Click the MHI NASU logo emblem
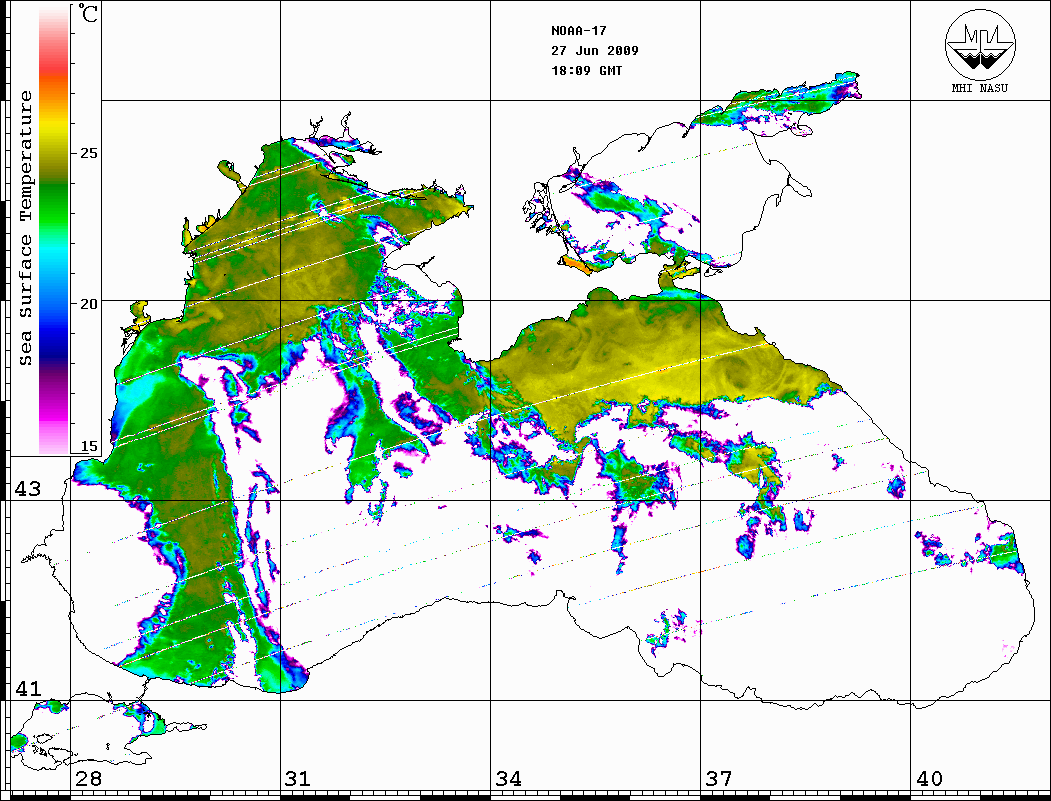The height and width of the screenshot is (801, 1051). pos(980,44)
